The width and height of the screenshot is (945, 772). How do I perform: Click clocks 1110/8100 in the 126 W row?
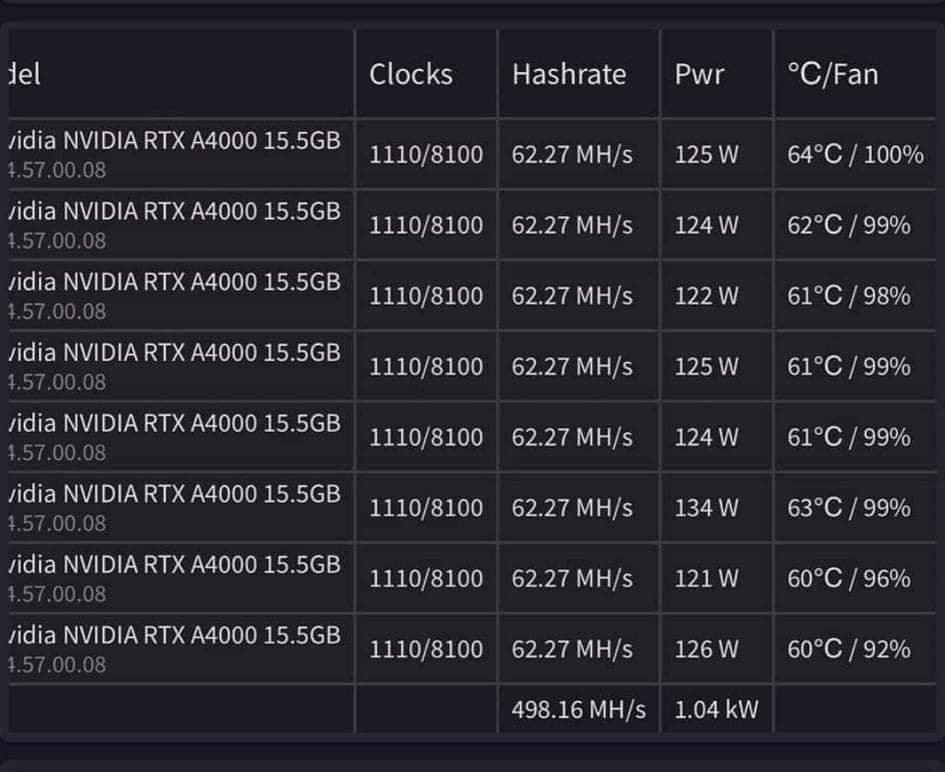pyautogui.click(x=426, y=649)
